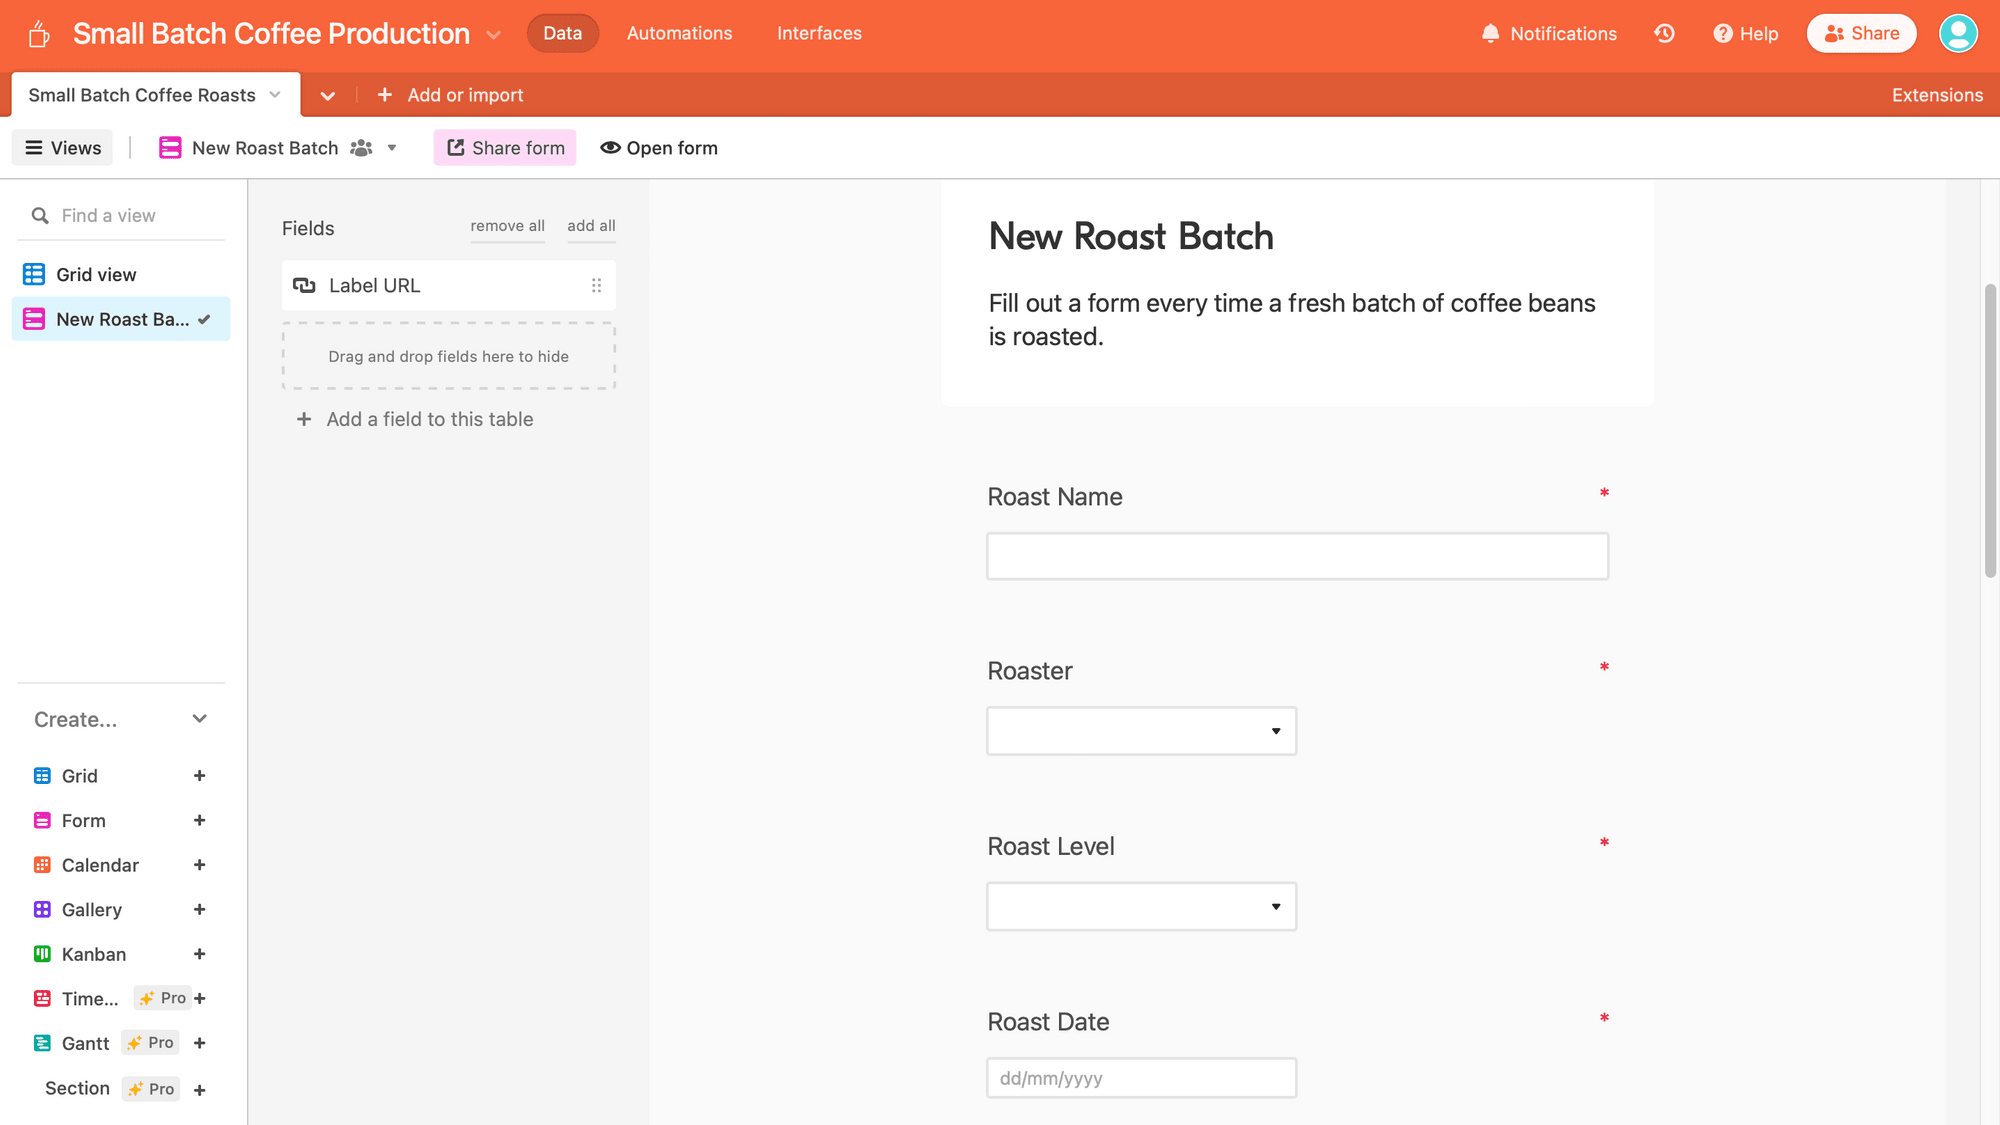Add a new Calendar view with plus icon
Viewport: 2000px width, 1125px height.
point(199,865)
